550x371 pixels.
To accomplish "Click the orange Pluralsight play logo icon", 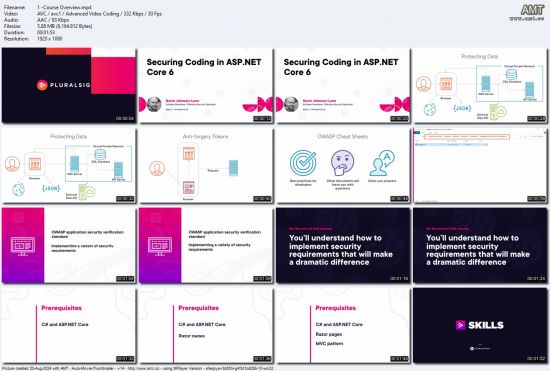I will click(x=42, y=85).
